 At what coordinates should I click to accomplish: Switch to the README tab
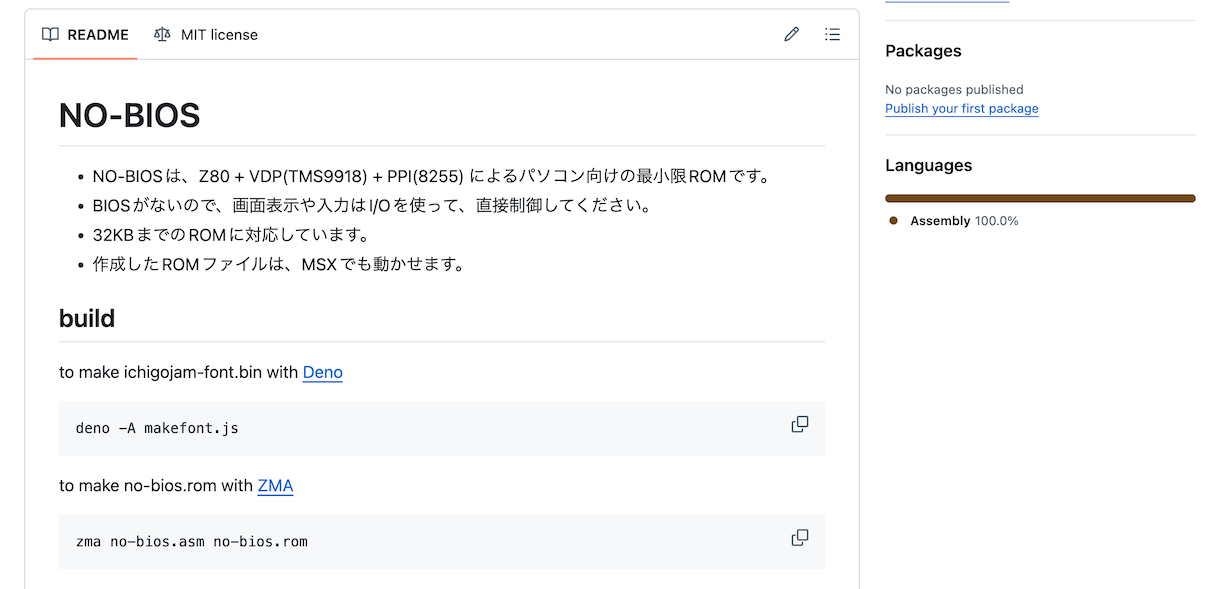[x=85, y=35]
